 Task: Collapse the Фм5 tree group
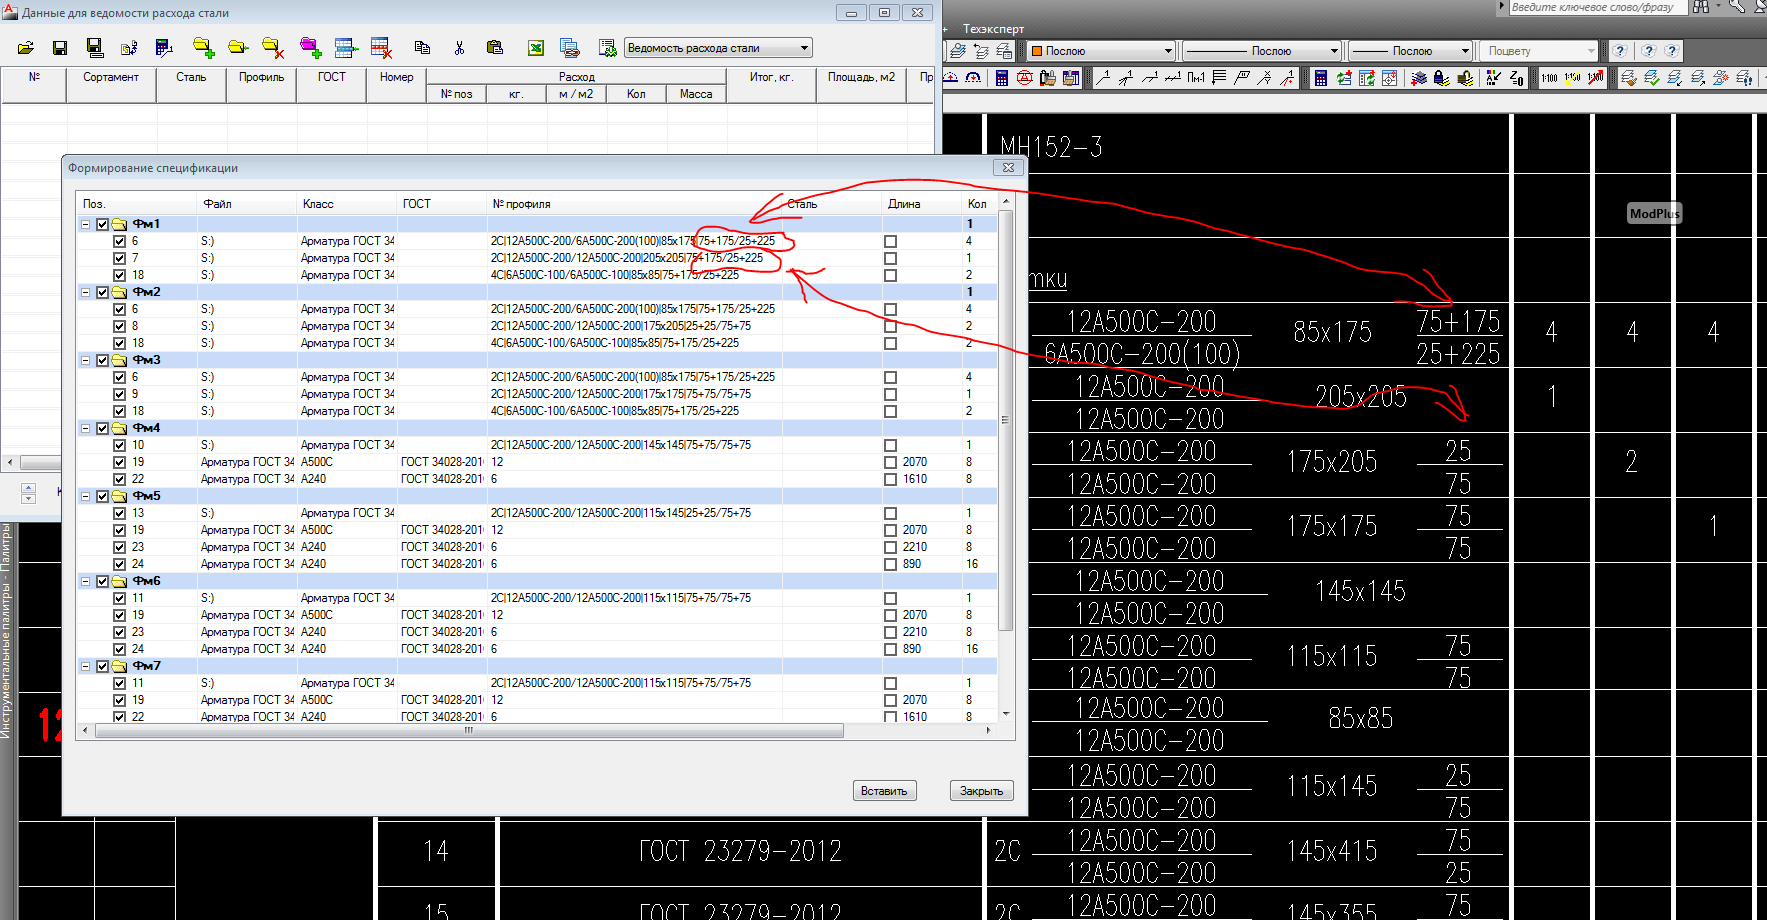[86, 496]
